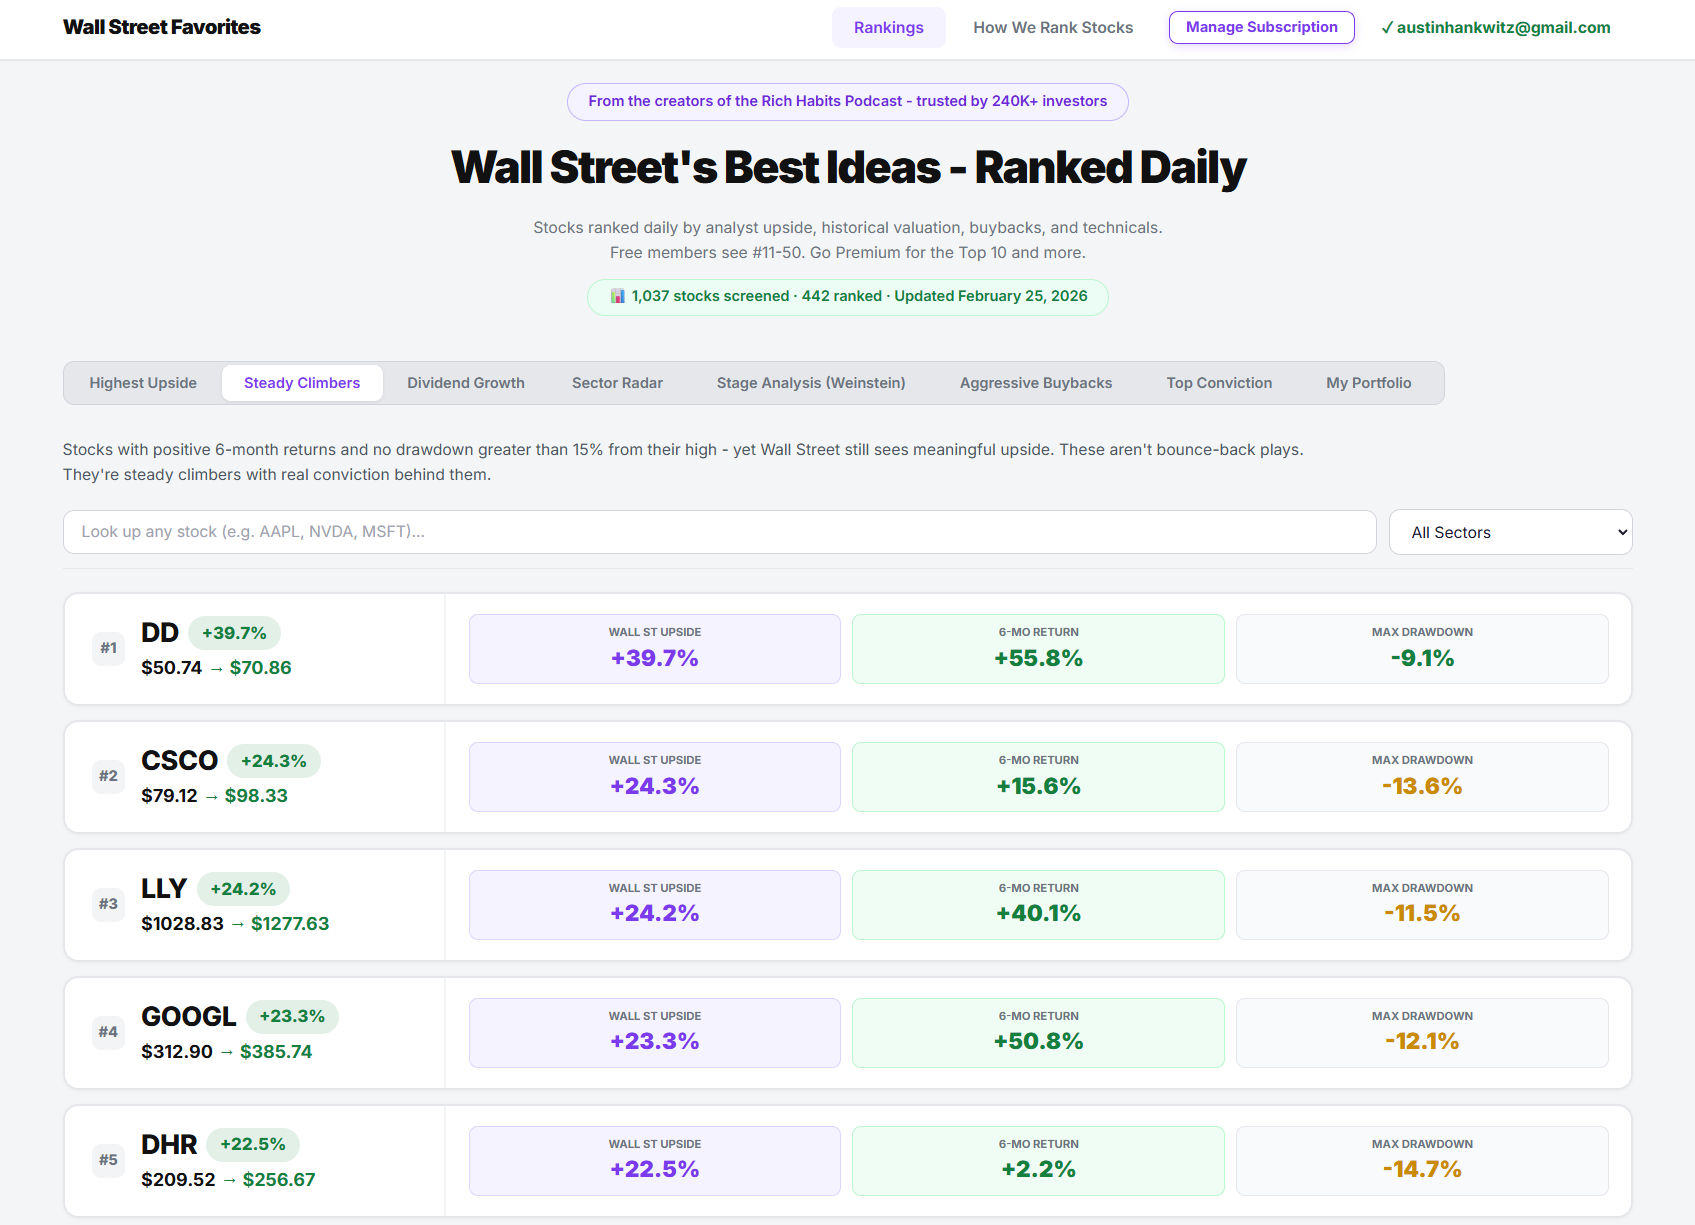Click the 'Wall Street's Best Ideas - Ranked Daily' heading

(x=848, y=167)
